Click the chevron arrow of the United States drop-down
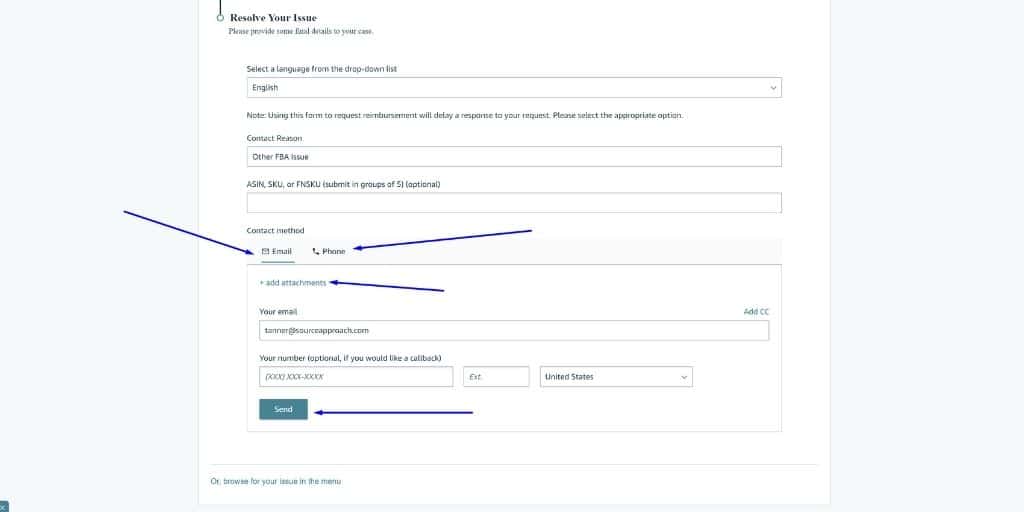This screenshot has height=512, width=1024. (684, 377)
